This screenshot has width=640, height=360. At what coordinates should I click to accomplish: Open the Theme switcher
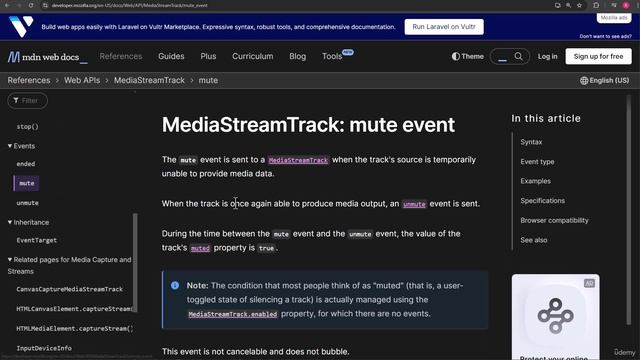(x=468, y=56)
